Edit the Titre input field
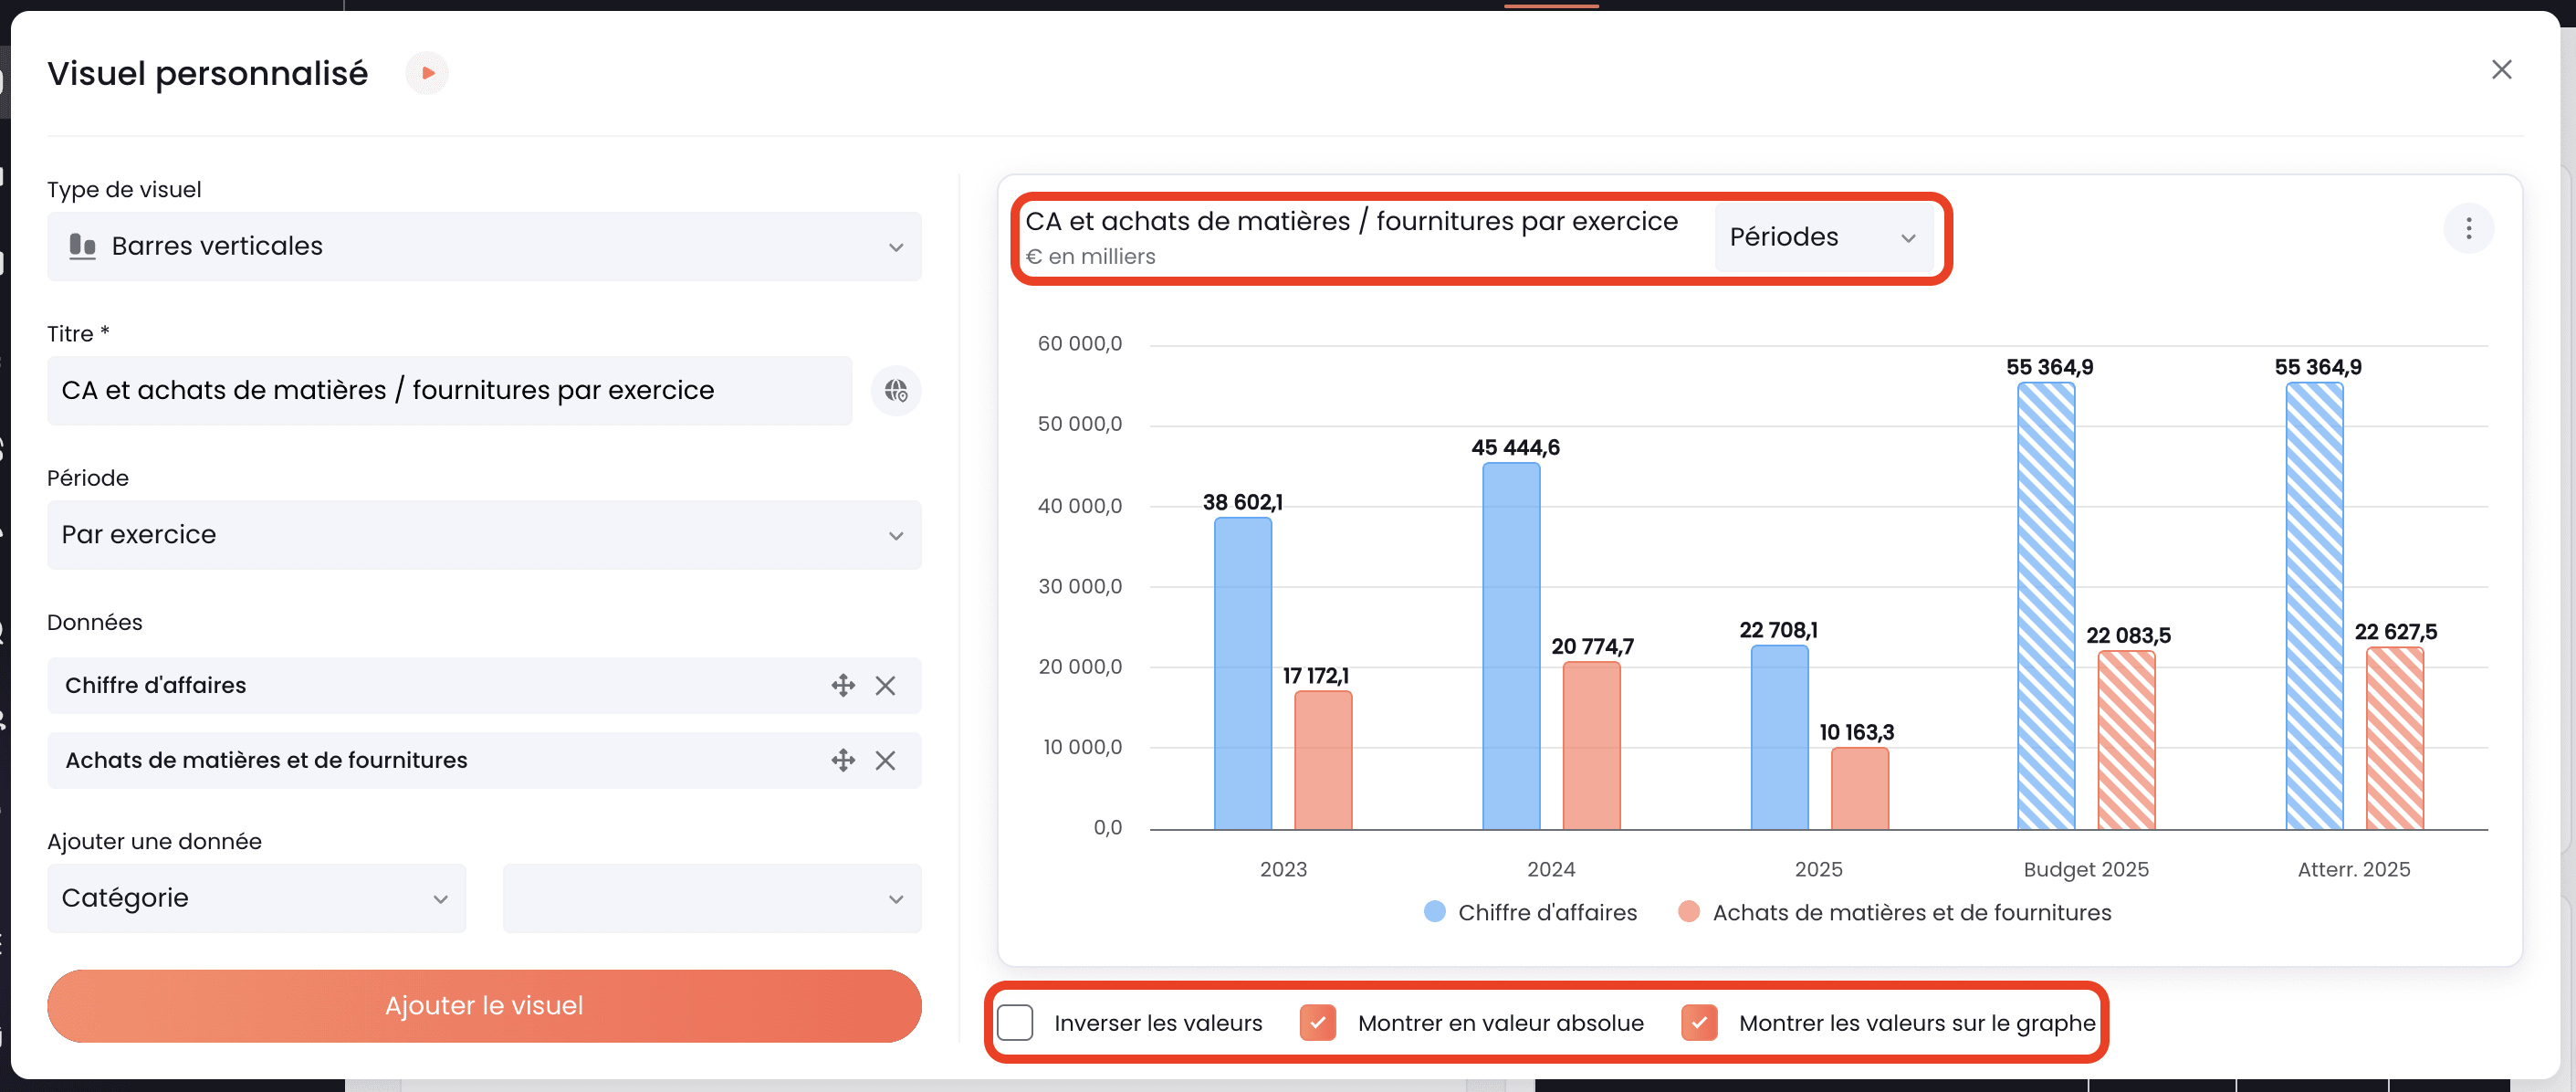This screenshot has height=1092, width=2576. click(x=449, y=390)
